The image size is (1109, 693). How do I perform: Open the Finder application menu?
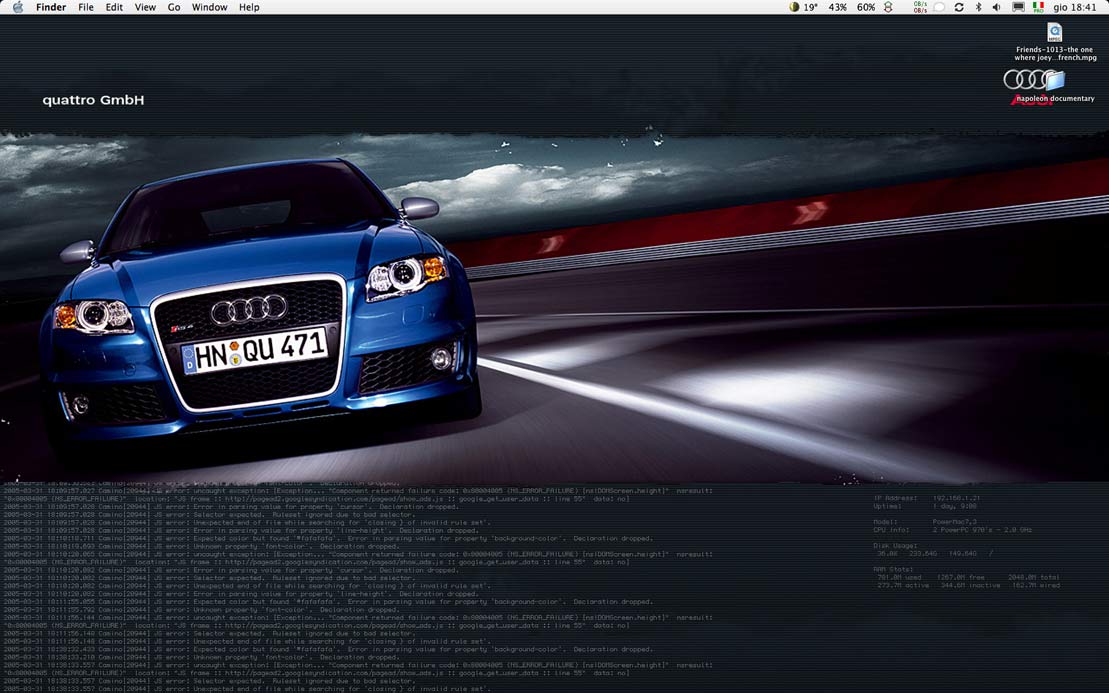51,7
